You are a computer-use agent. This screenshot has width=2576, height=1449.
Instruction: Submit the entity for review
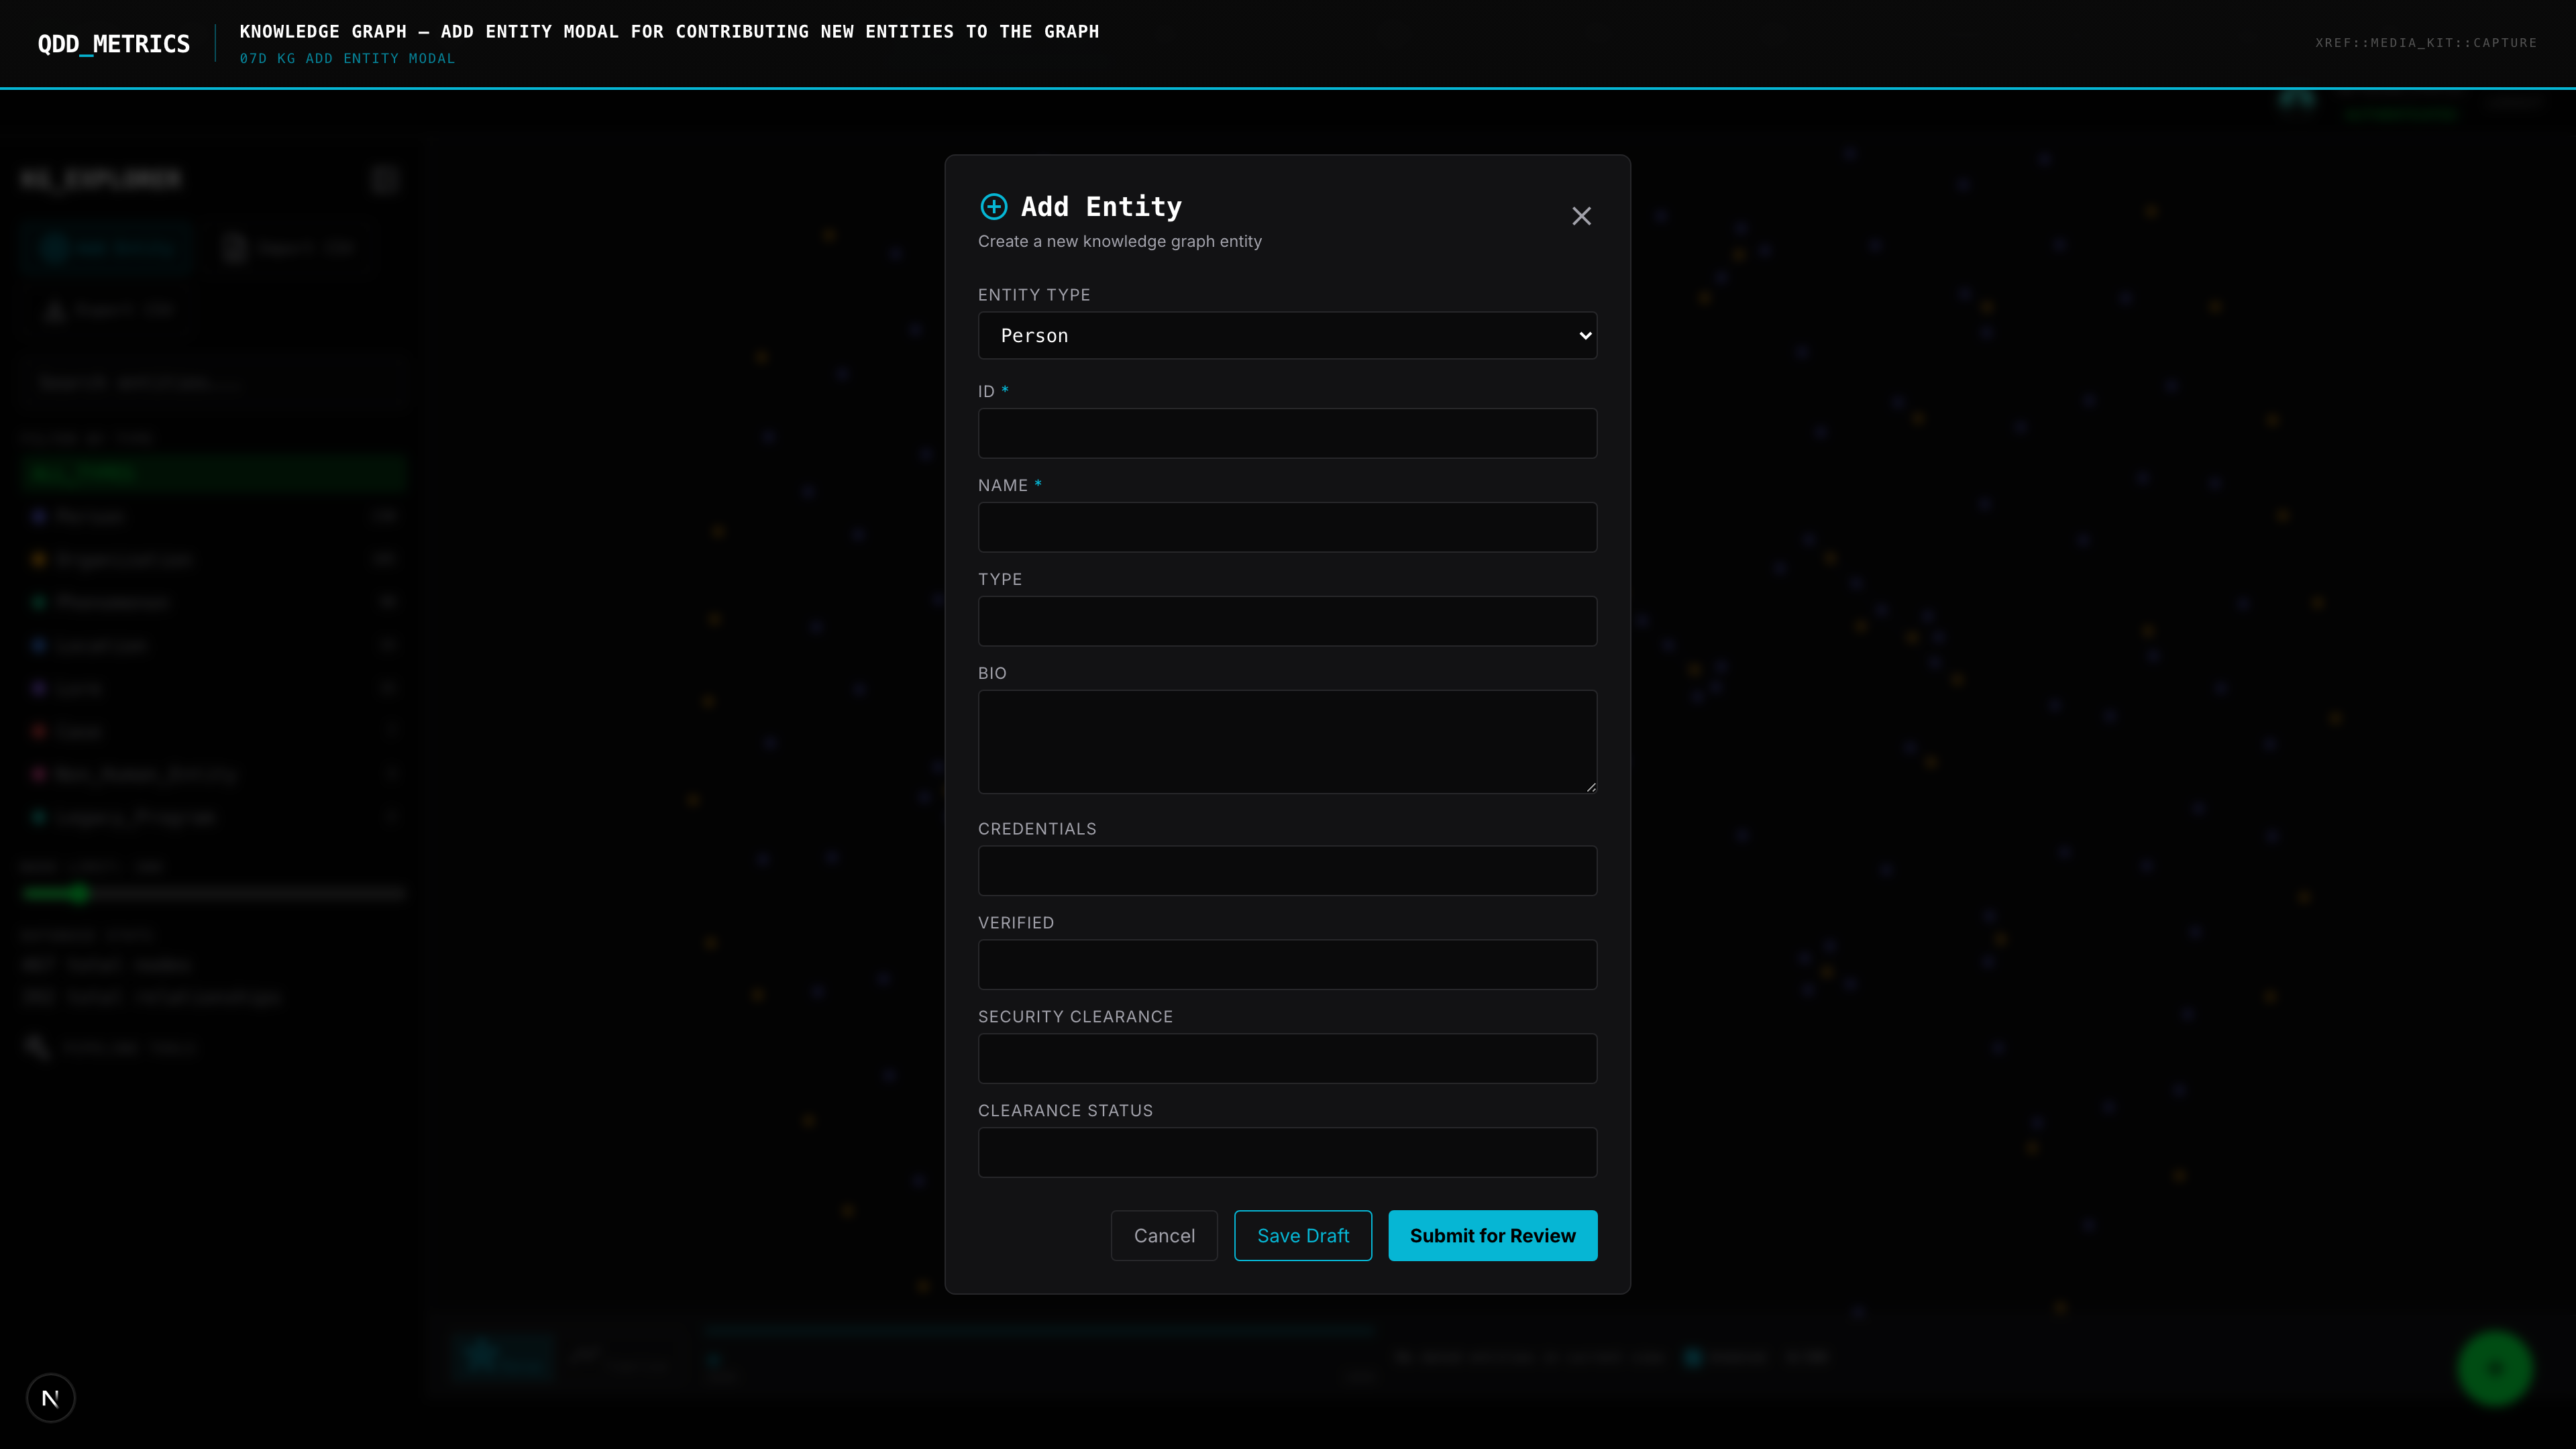[1491, 1236]
